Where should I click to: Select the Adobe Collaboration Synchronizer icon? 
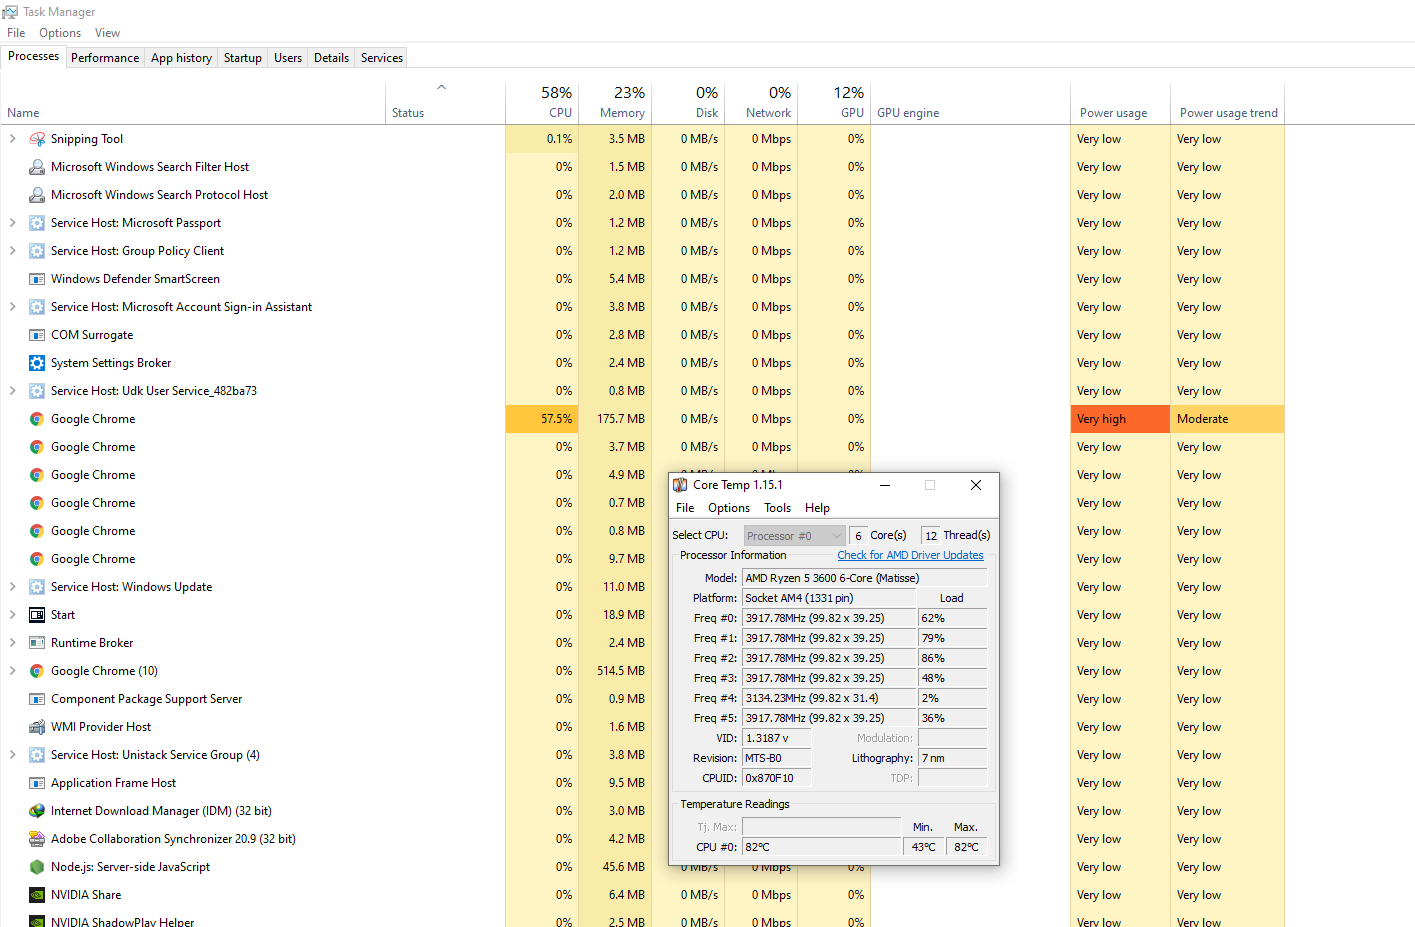(x=37, y=839)
